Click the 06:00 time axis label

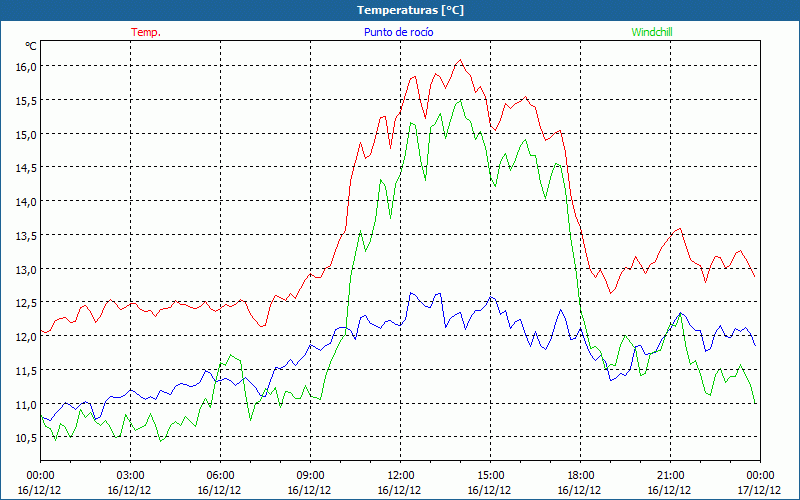[x=220, y=476]
